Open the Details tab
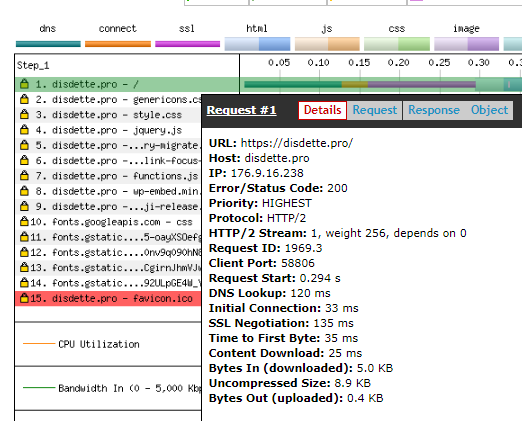This screenshot has width=522, height=421. [322, 110]
